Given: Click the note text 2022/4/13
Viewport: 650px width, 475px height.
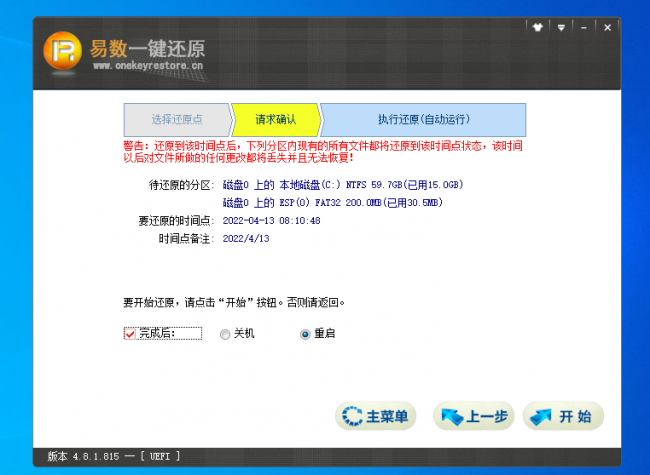Looking at the screenshot, I should pyautogui.click(x=246, y=239).
